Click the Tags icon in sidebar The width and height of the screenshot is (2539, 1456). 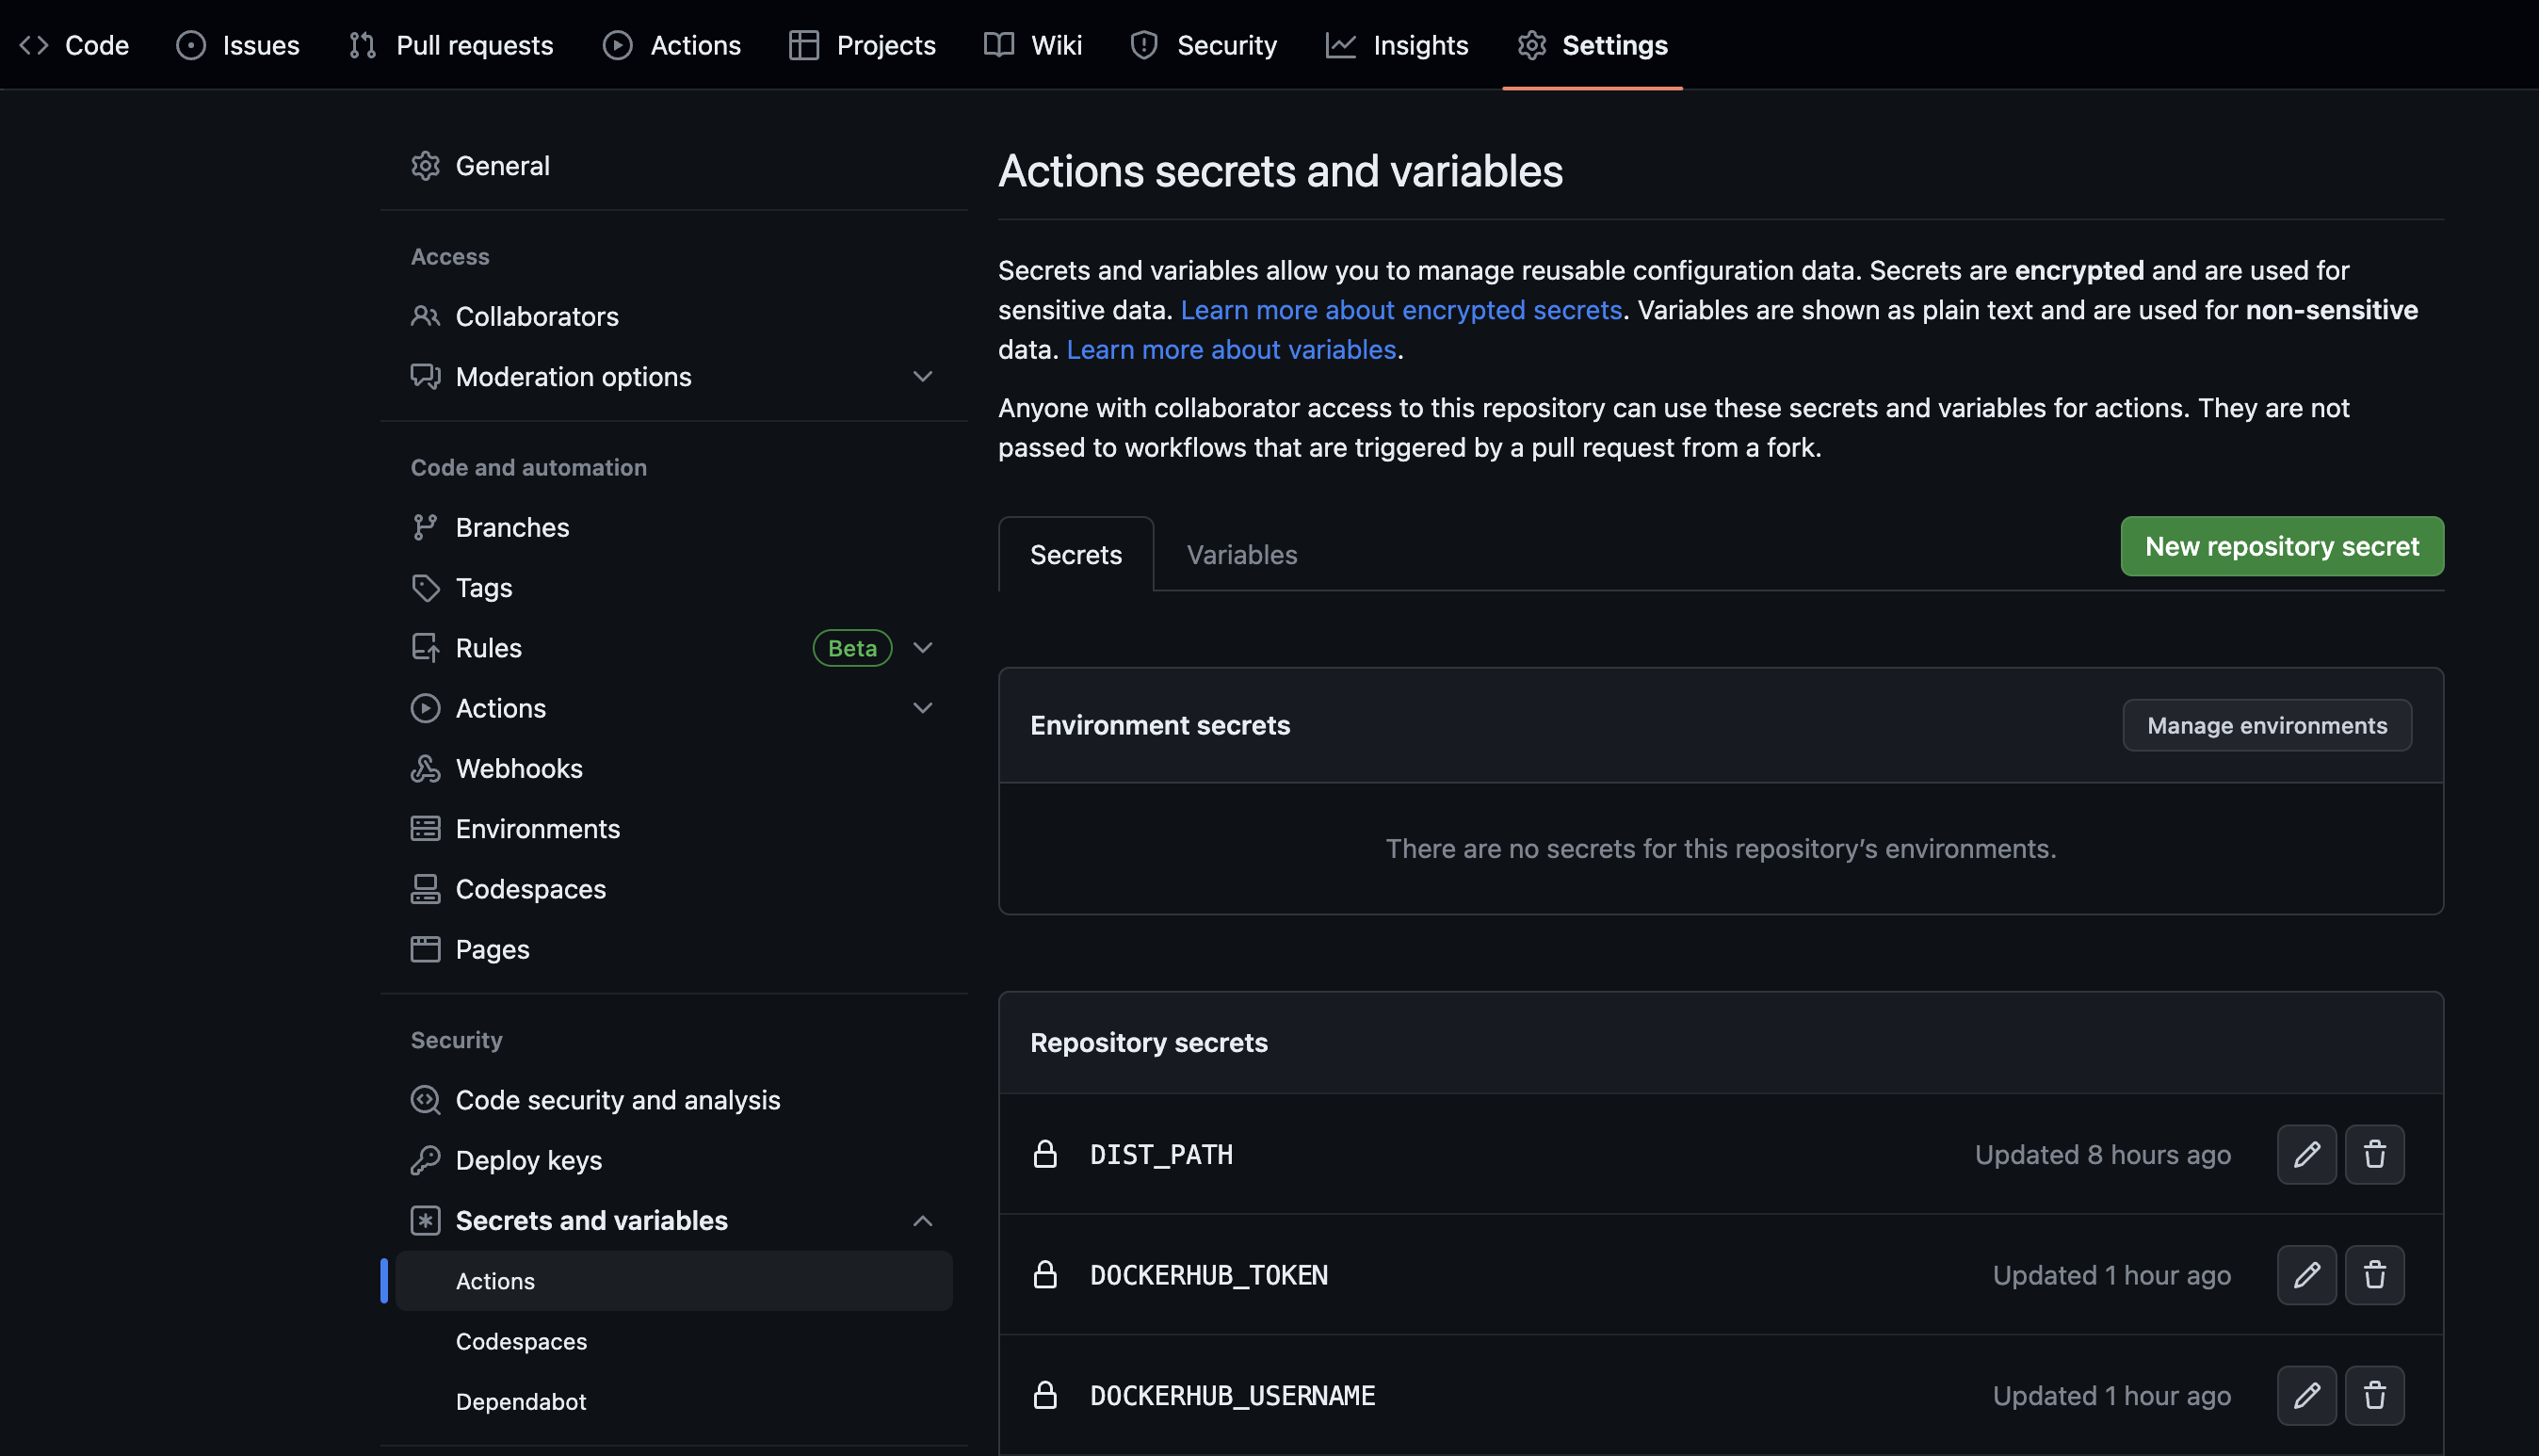[425, 588]
